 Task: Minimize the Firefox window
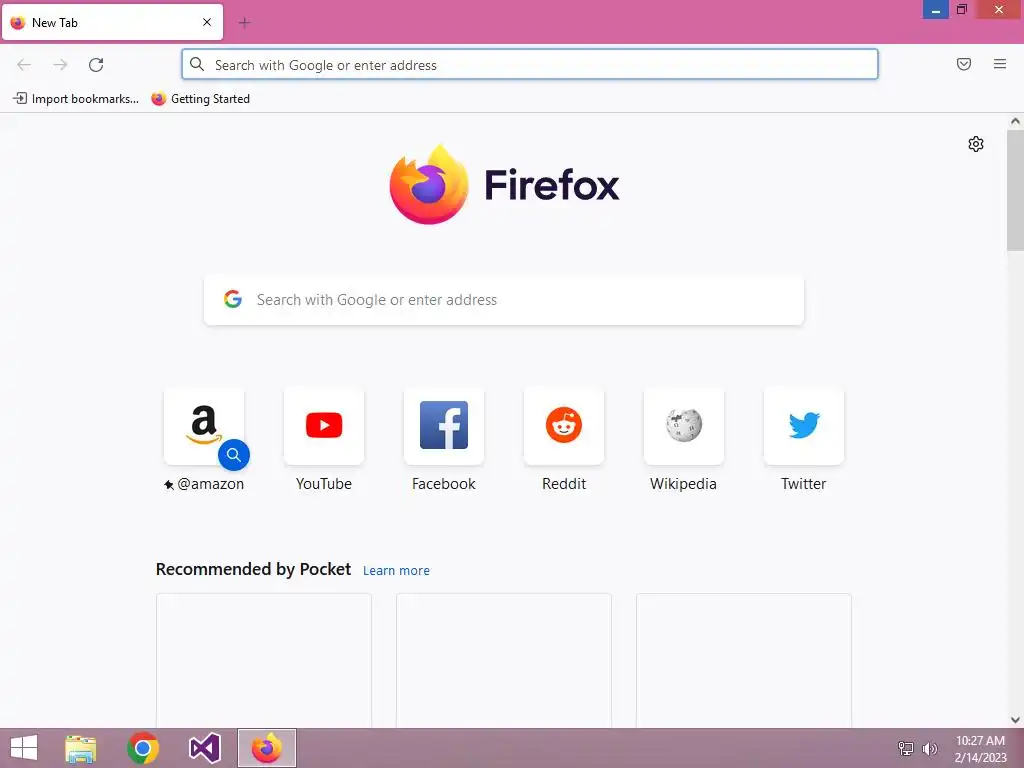click(x=935, y=10)
